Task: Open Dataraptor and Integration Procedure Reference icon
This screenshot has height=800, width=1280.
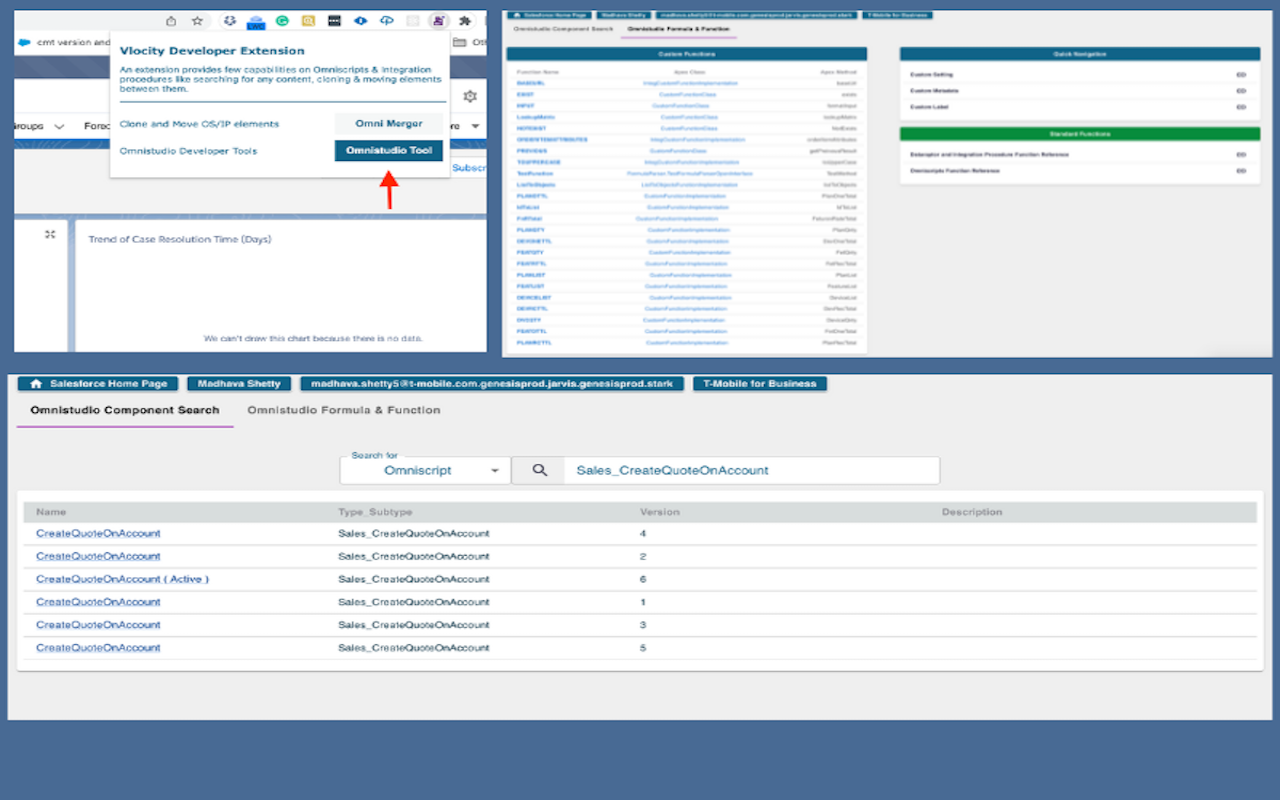Action: (x=1241, y=155)
